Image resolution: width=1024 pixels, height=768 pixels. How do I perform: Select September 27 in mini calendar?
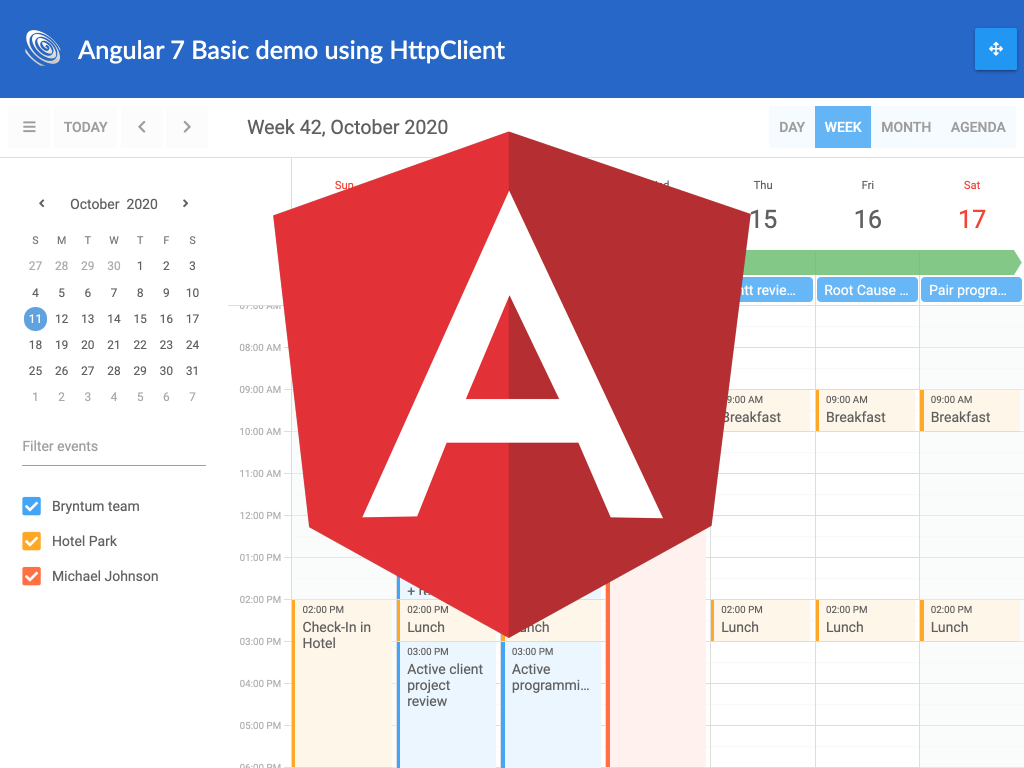pos(35,266)
